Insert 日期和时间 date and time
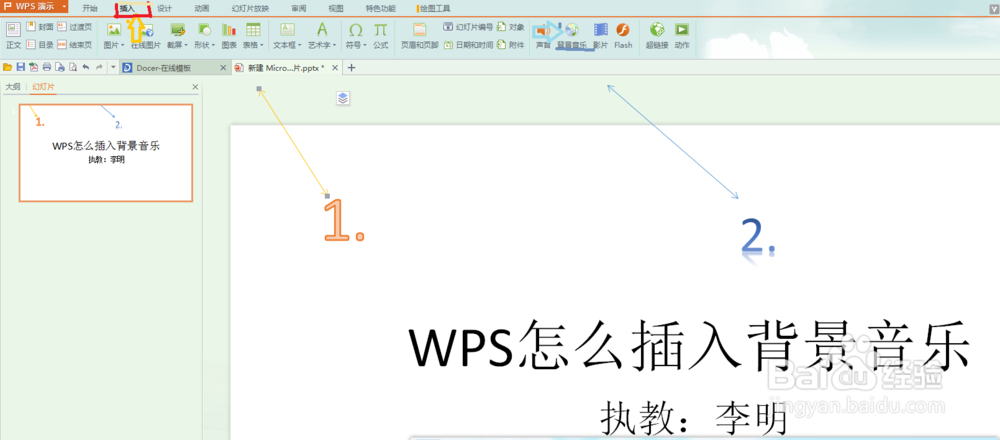Viewport: 1000px width, 440px height. coord(468,45)
